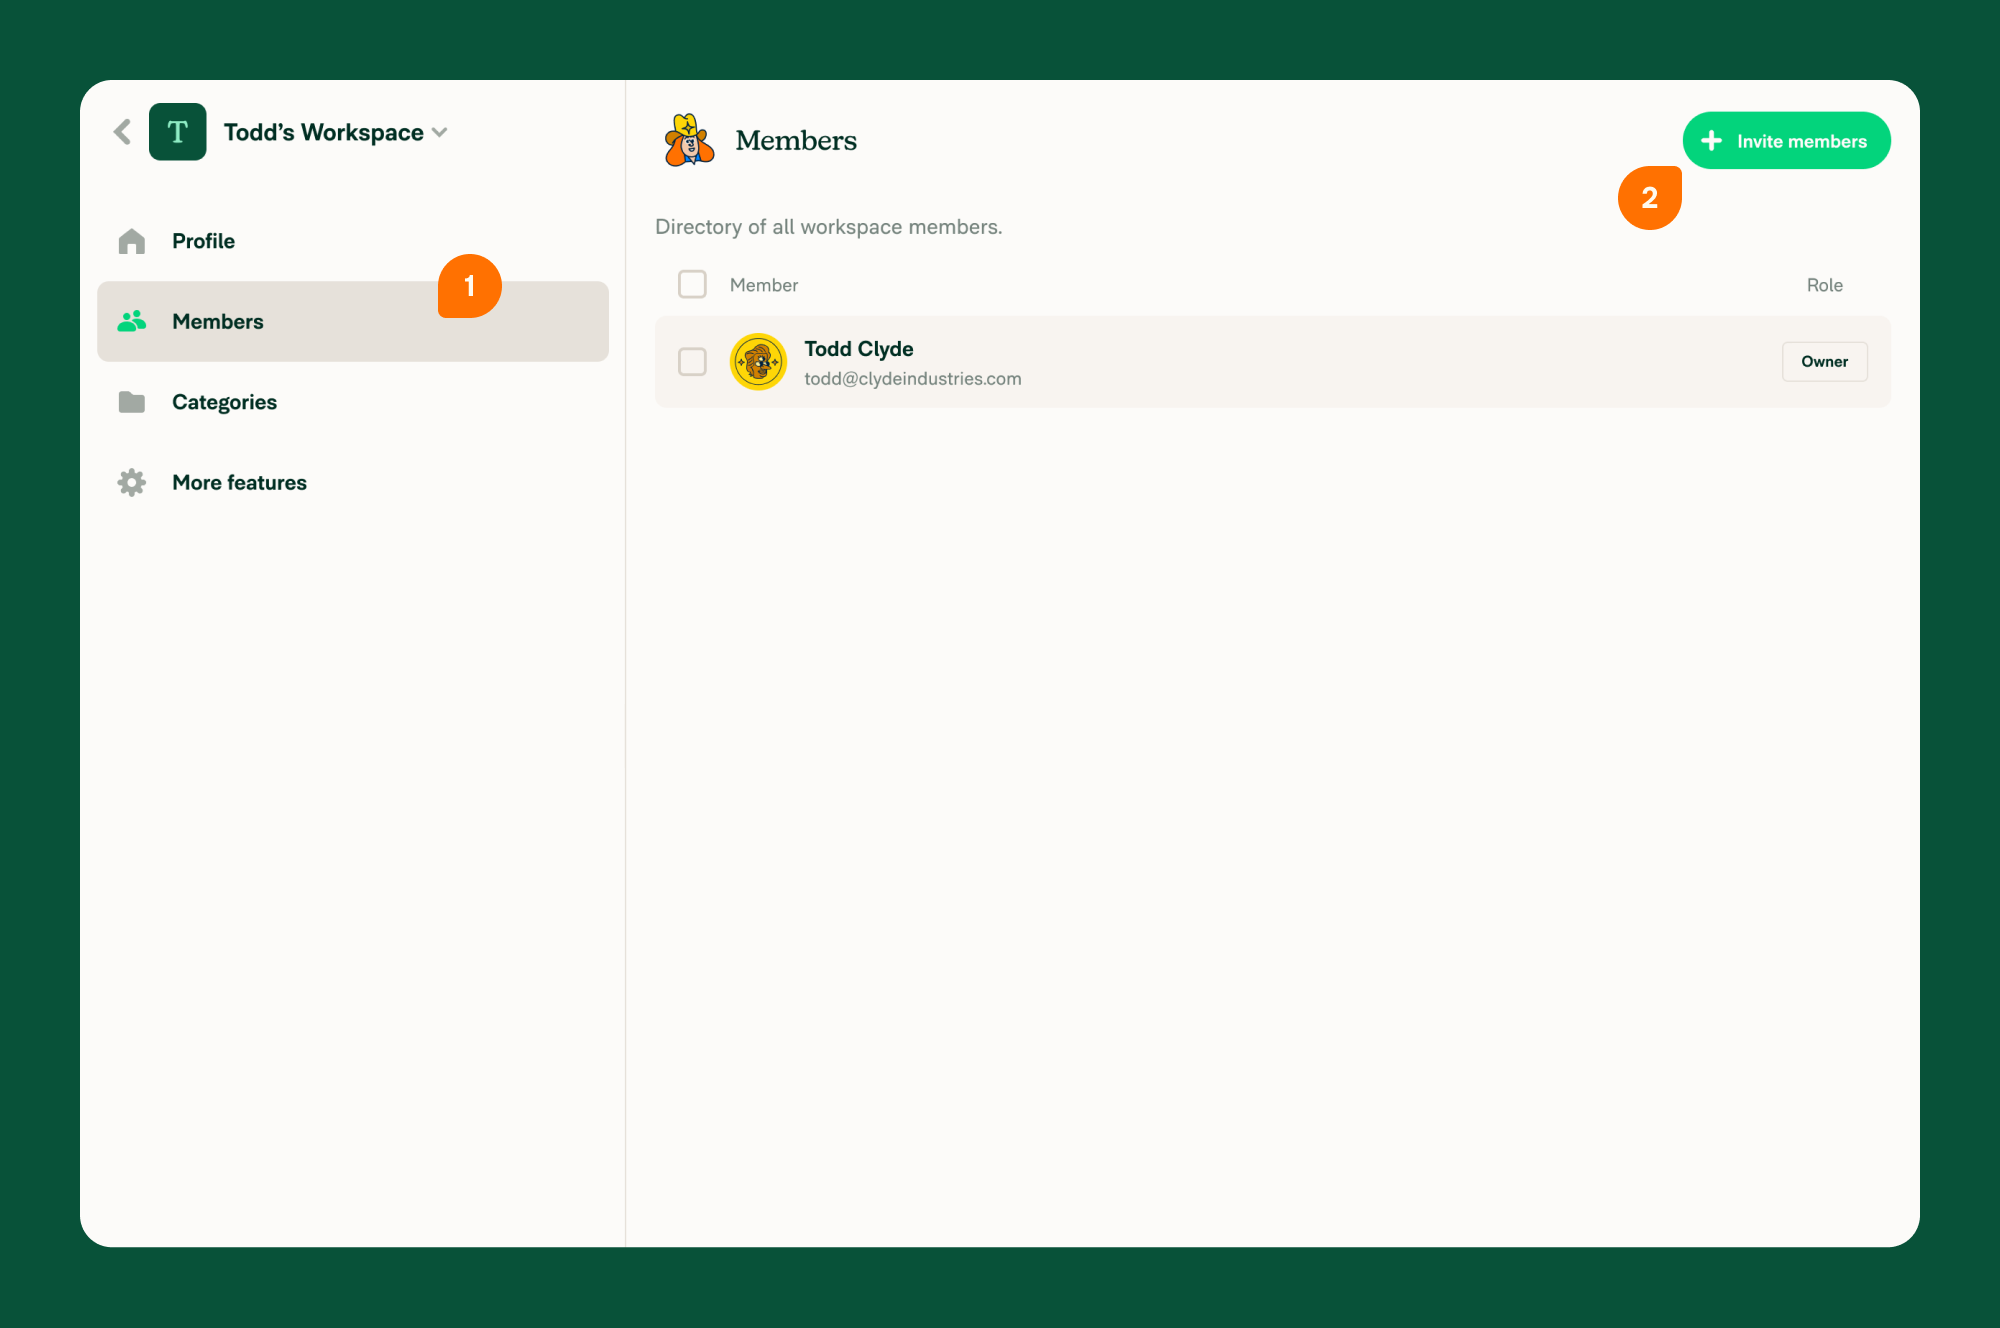2000x1328 pixels.
Task: Open the Owner role dropdown
Action: point(1824,360)
